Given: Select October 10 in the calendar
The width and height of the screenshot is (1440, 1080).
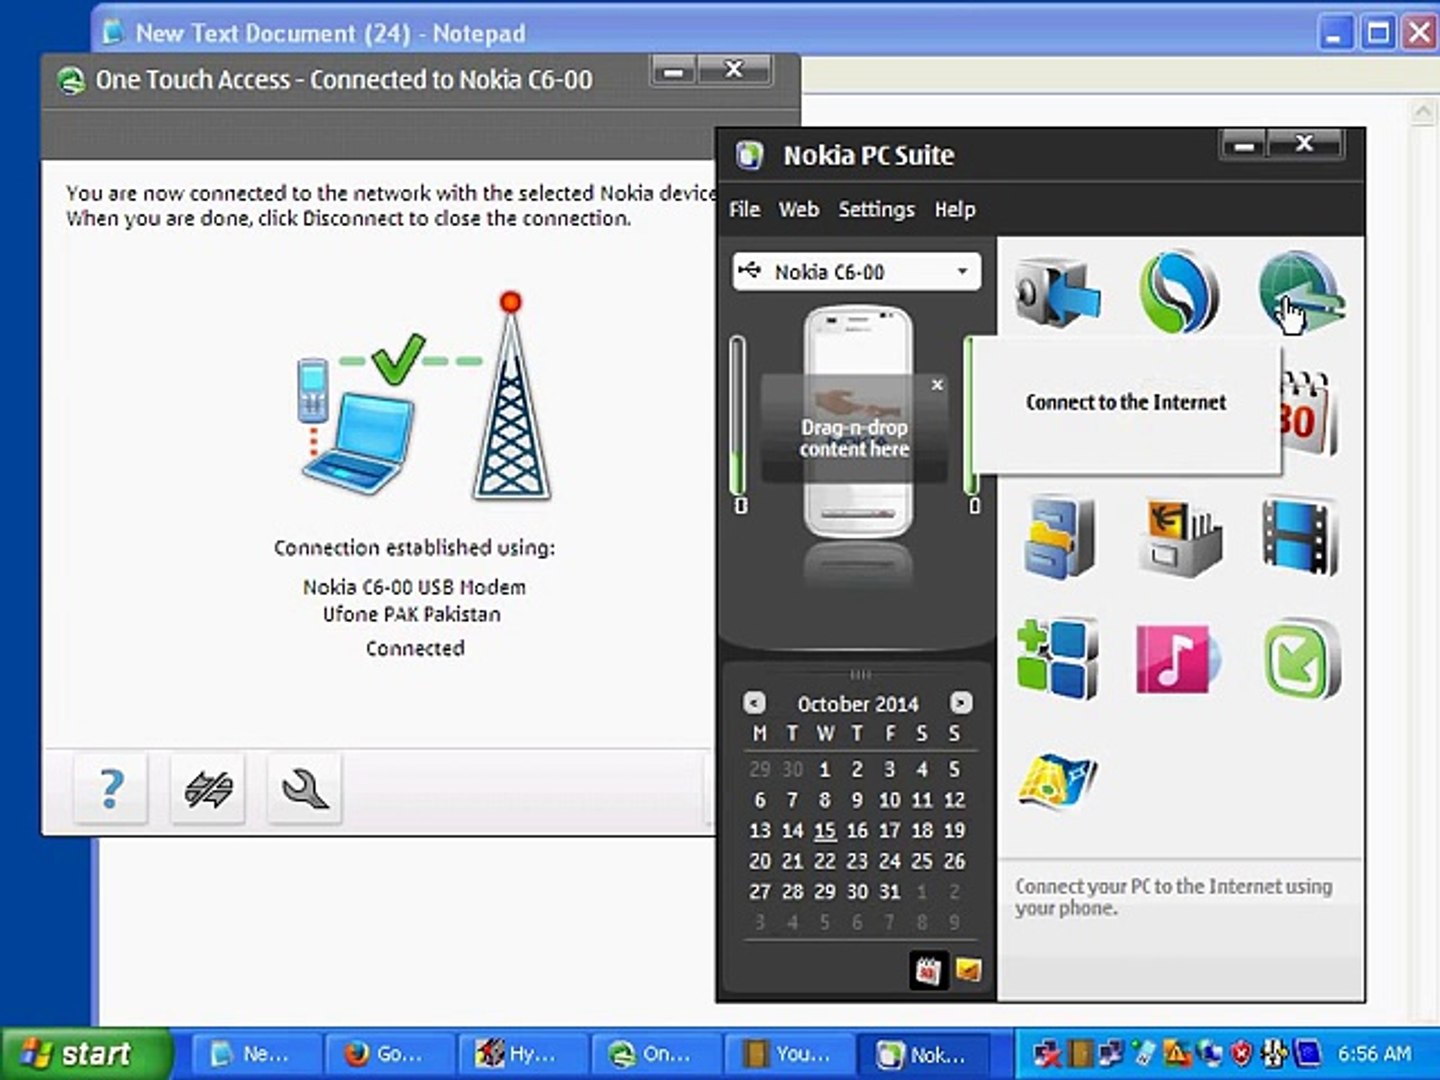Looking at the screenshot, I should tap(889, 800).
